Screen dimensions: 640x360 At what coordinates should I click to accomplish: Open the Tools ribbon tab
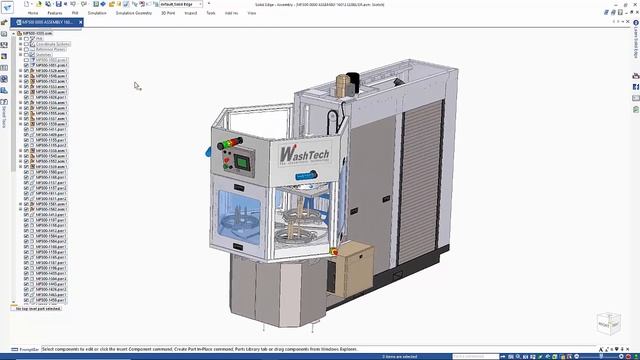tap(211, 13)
